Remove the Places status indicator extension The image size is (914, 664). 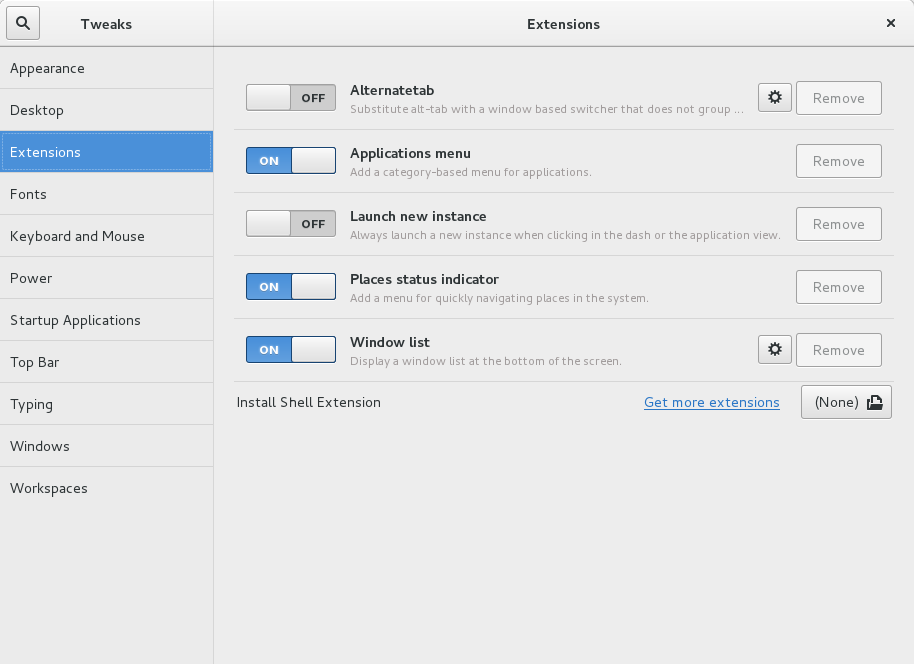coord(838,287)
